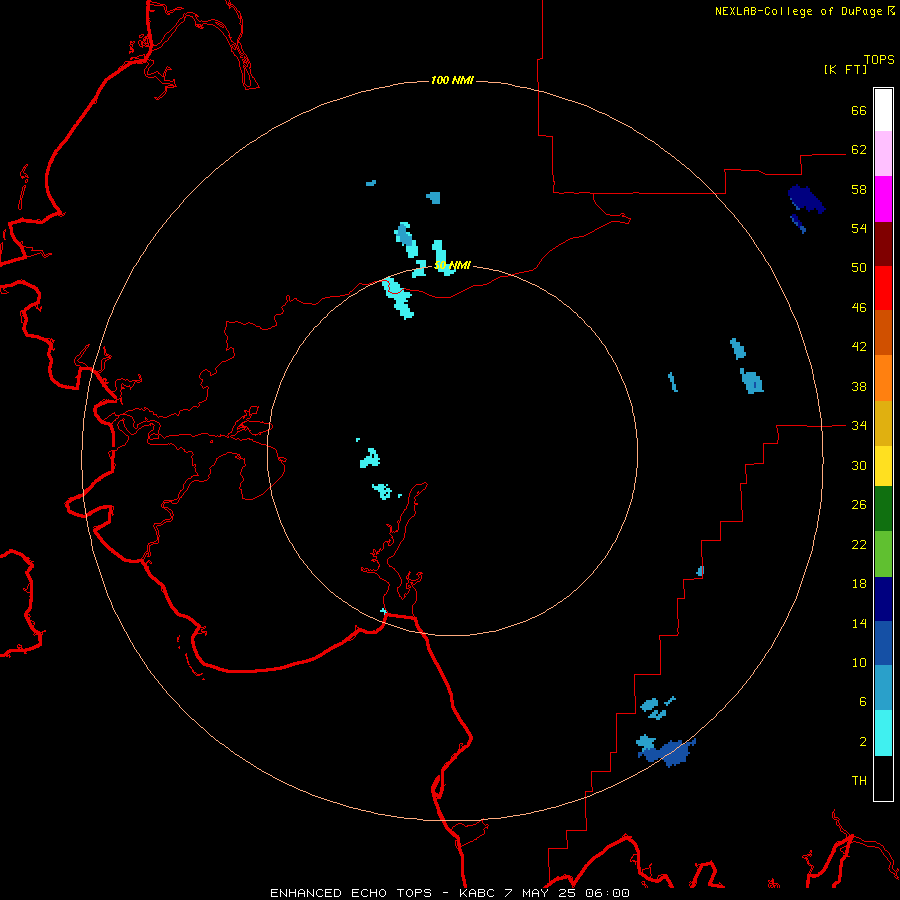Click the light green 26 kft swatch
Screen dimensions: 900x900
click(x=883, y=554)
